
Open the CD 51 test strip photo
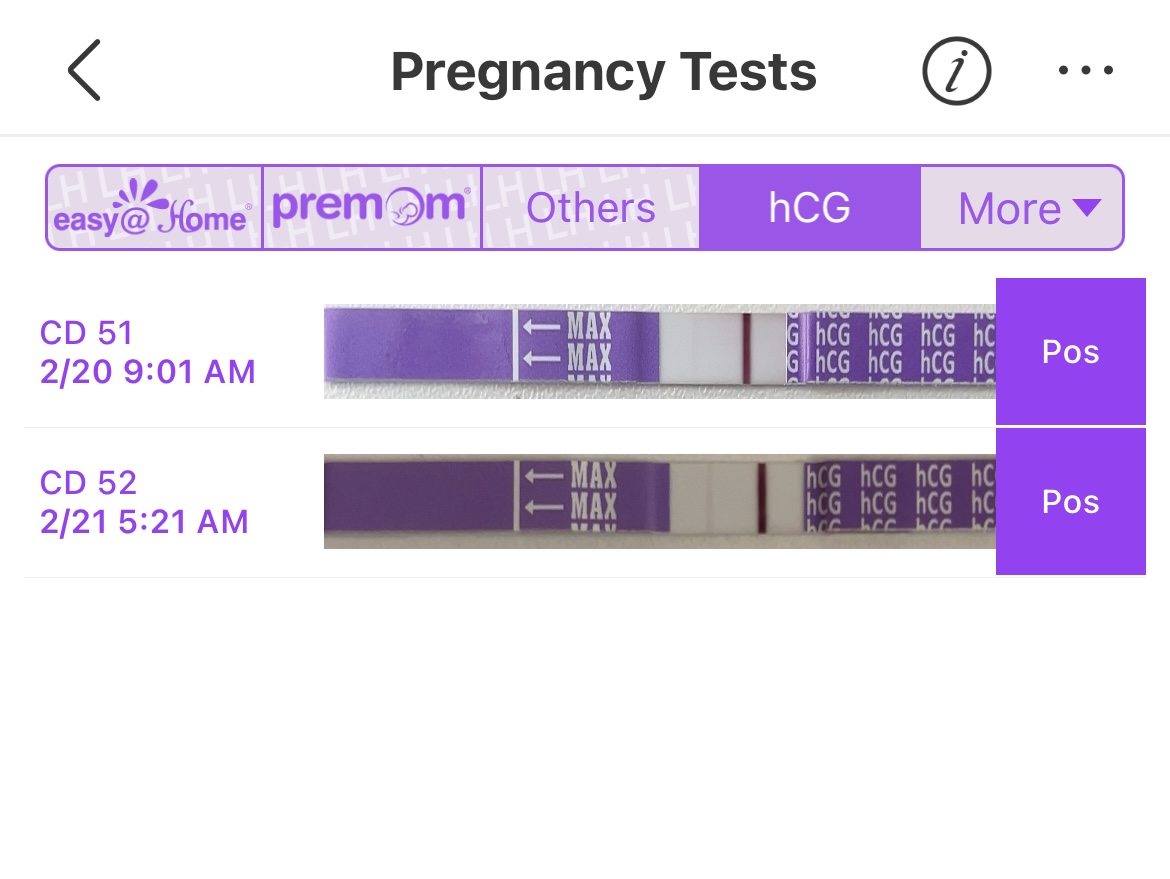point(659,352)
